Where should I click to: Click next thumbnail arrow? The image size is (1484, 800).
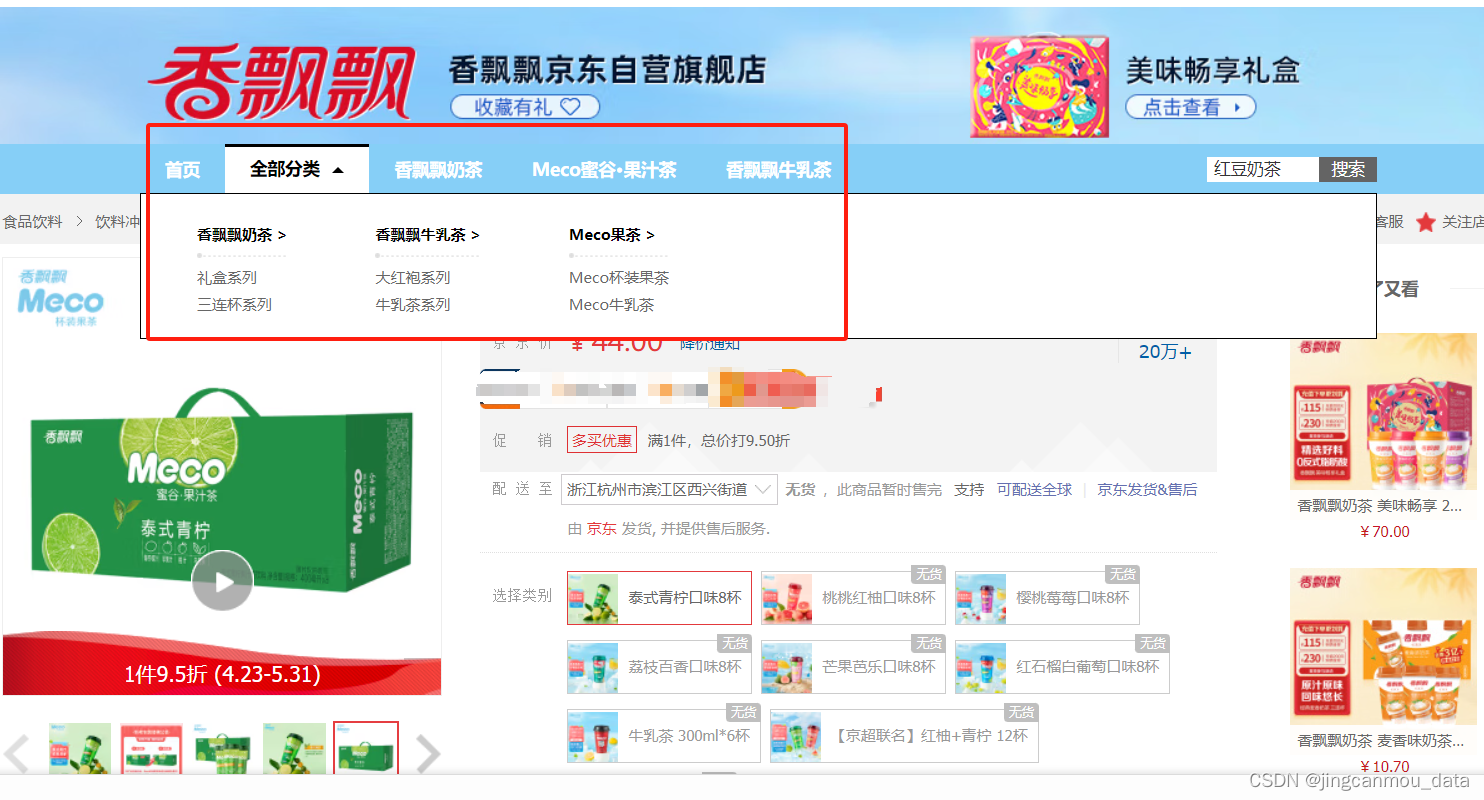pos(428,754)
